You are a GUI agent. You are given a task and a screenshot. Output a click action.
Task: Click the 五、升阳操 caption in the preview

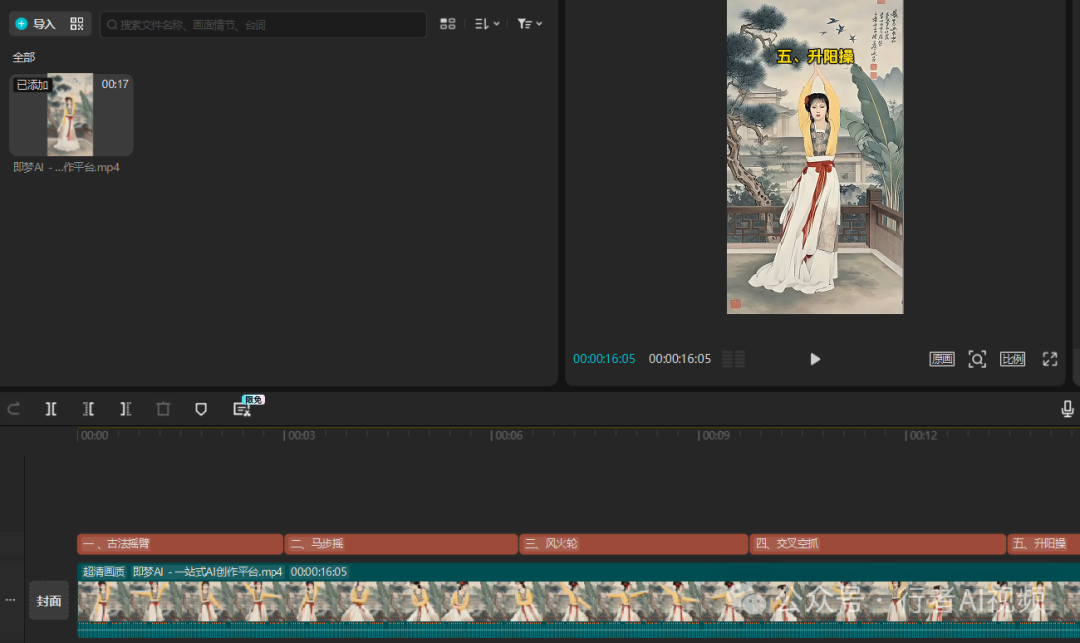pyautogui.click(x=815, y=56)
